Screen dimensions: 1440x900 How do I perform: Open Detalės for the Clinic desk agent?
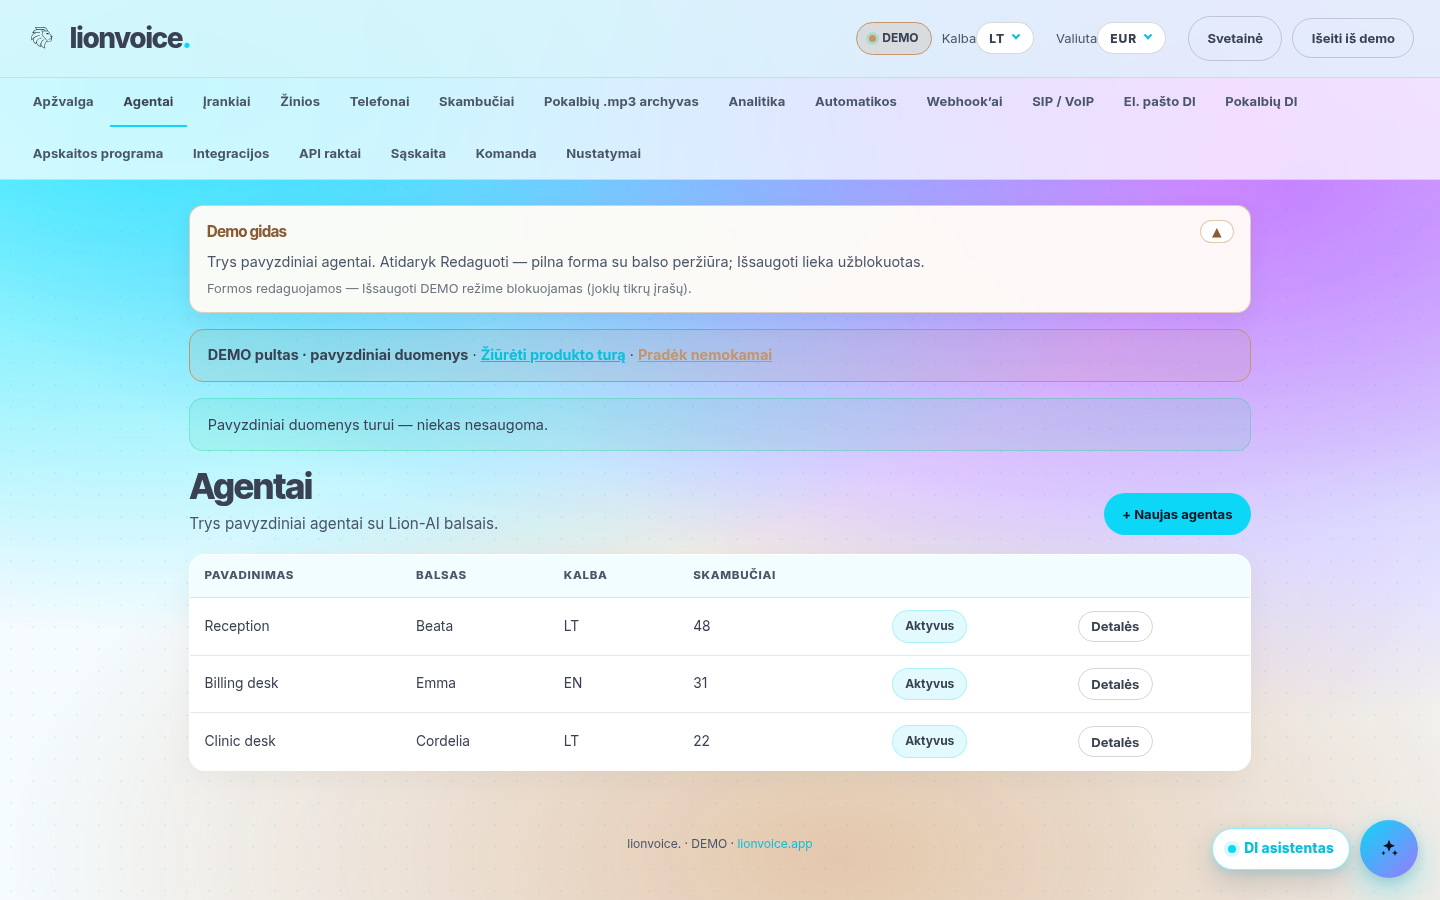coord(1115,742)
